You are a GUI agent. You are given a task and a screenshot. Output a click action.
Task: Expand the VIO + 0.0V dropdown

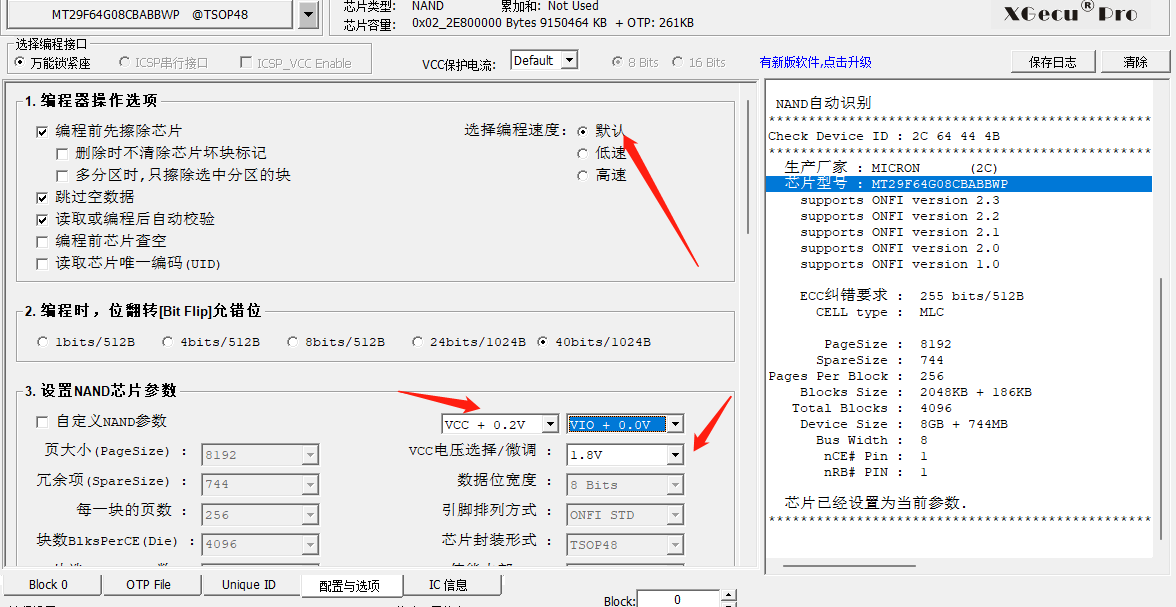coord(676,425)
